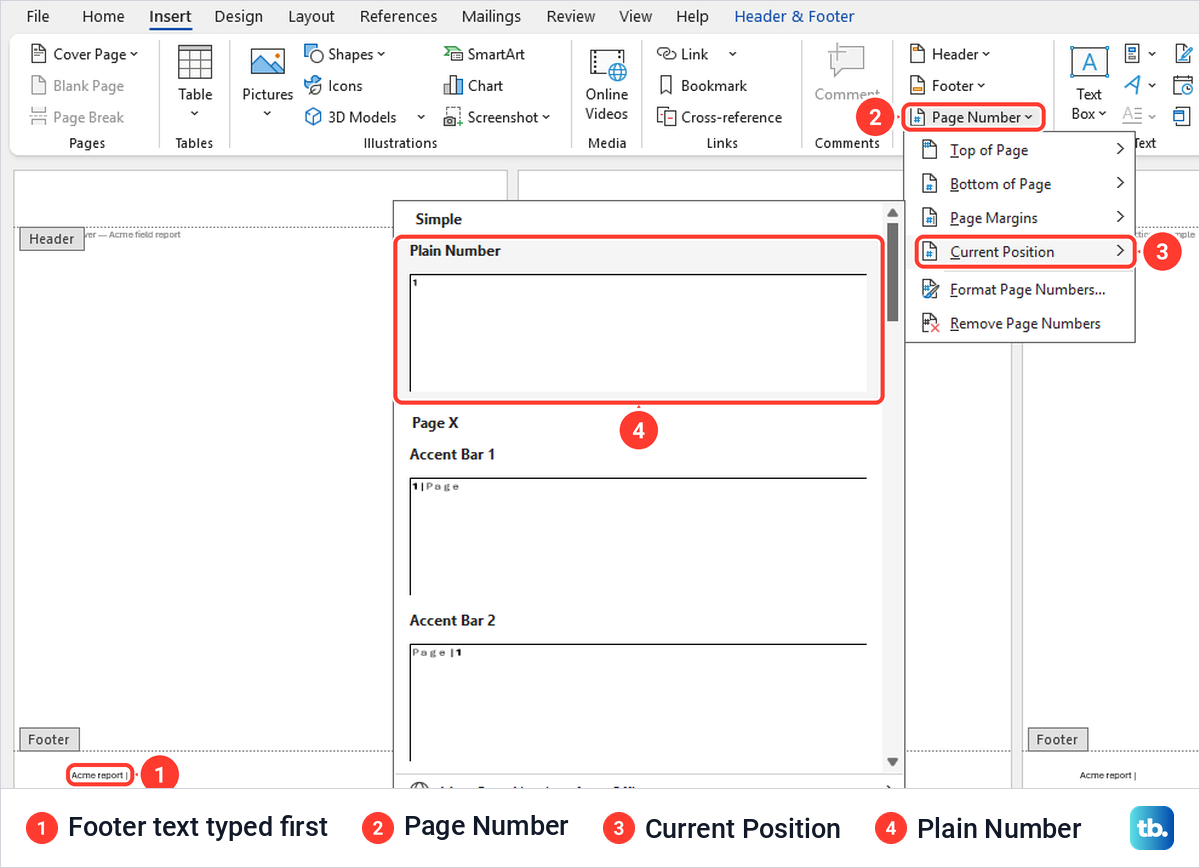The height and width of the screenshot is (868, 1200).
Task: Click the Date & Time calendar icon
Action: [1182, 86]
